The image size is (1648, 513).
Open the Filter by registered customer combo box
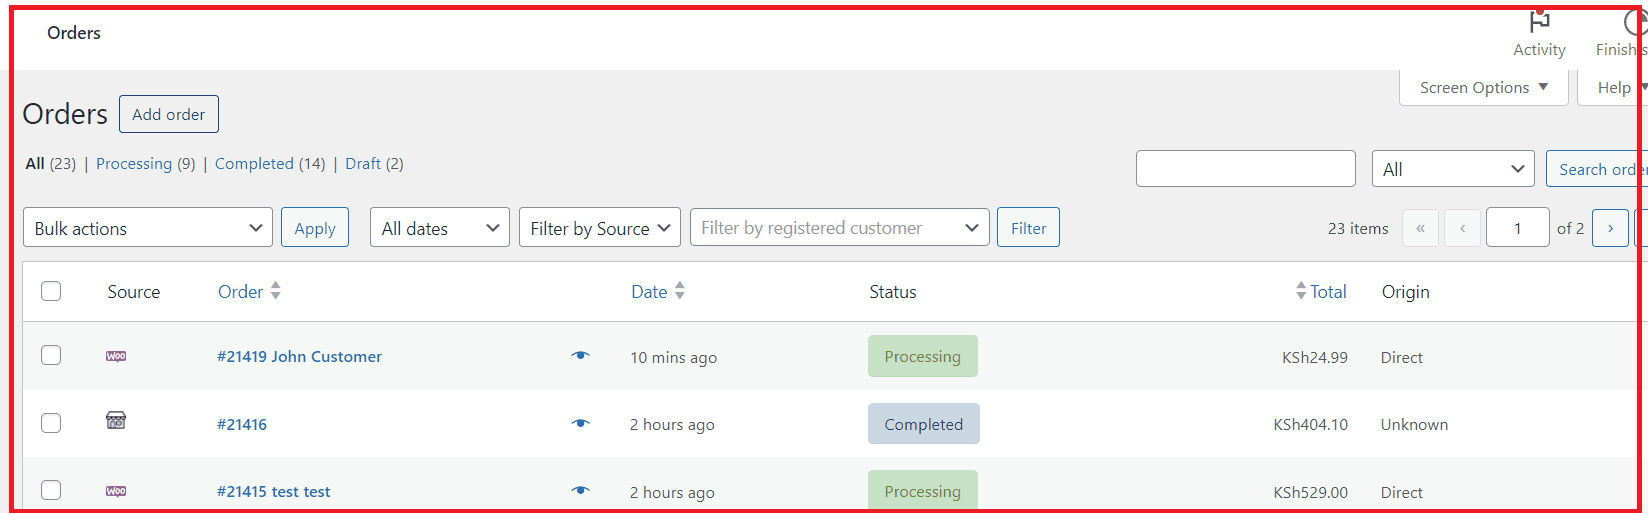(x=840, y=228)
